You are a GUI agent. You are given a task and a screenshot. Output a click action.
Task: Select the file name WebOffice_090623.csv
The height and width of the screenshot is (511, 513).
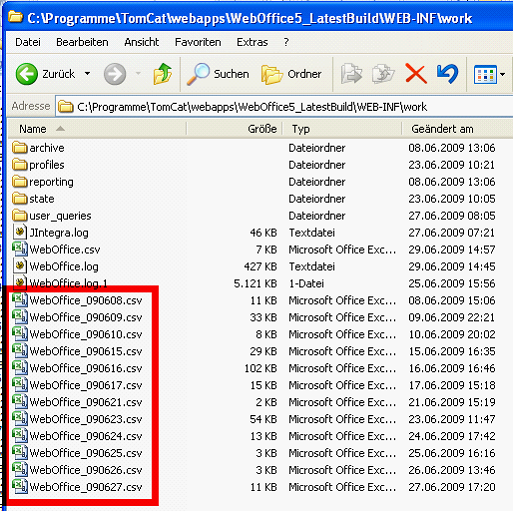[86, 419]
